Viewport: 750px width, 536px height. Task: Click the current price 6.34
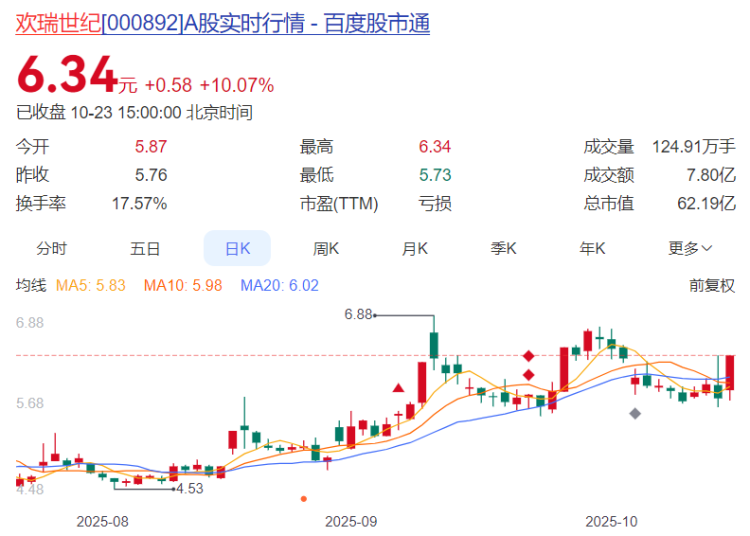click(x=67, y=75)
